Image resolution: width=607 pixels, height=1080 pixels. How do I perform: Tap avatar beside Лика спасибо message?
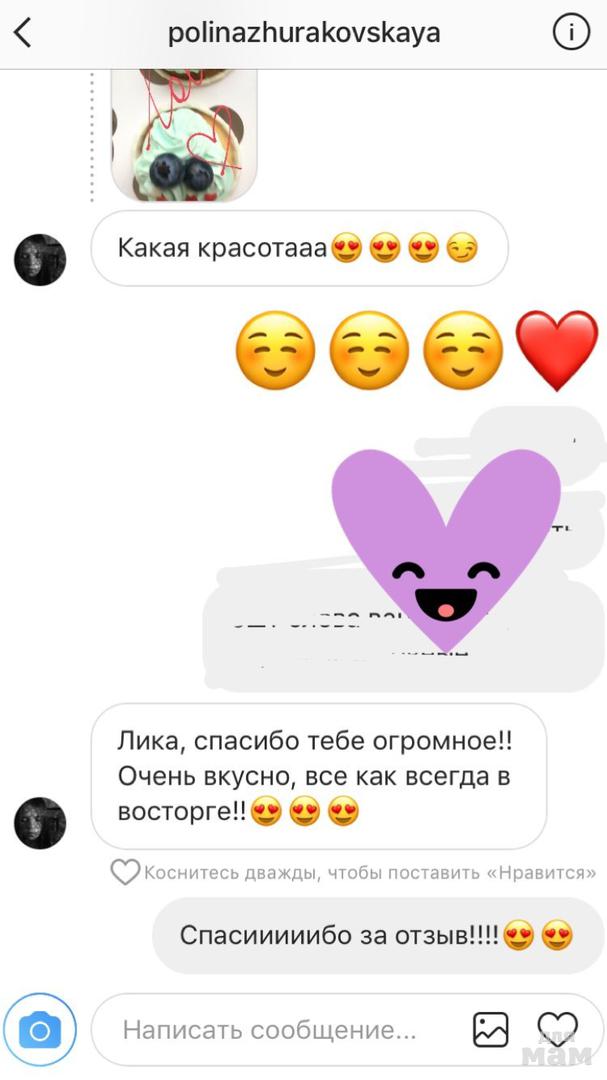point(40,823)
